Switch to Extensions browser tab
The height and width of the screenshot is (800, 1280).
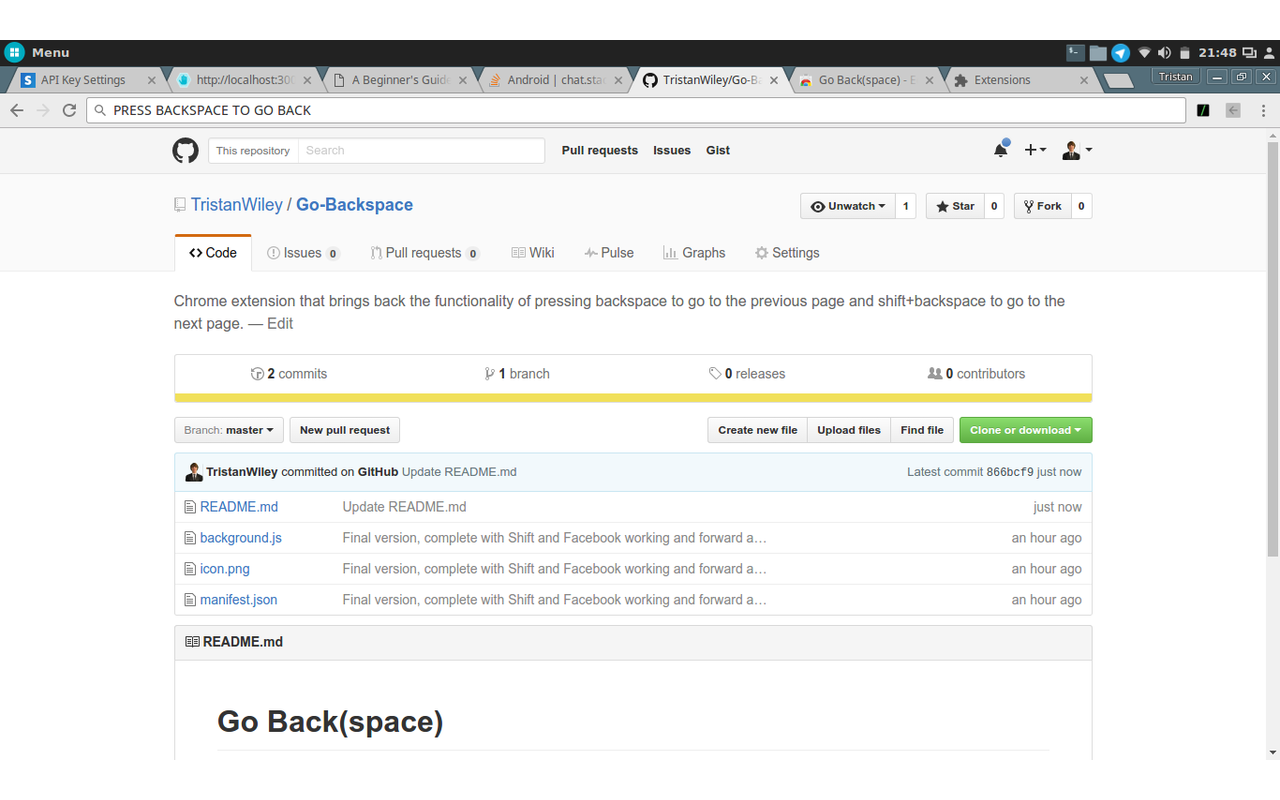pos(1019,80)
